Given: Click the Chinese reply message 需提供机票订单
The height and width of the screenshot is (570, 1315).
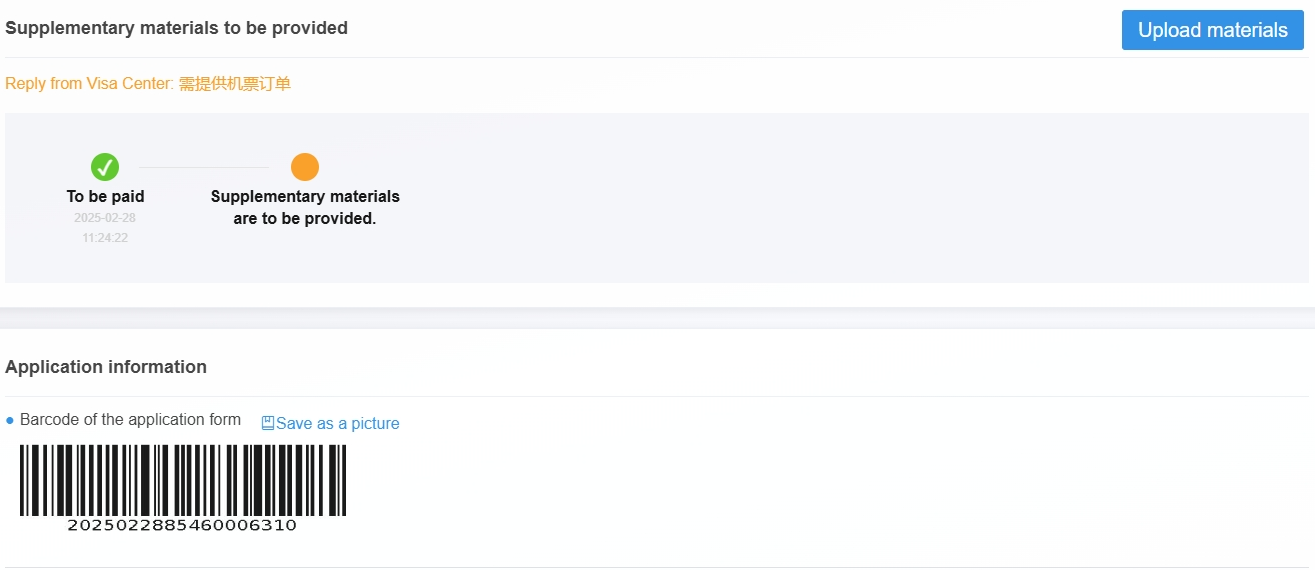Looking at the screenshot, I should click(235, 84).
